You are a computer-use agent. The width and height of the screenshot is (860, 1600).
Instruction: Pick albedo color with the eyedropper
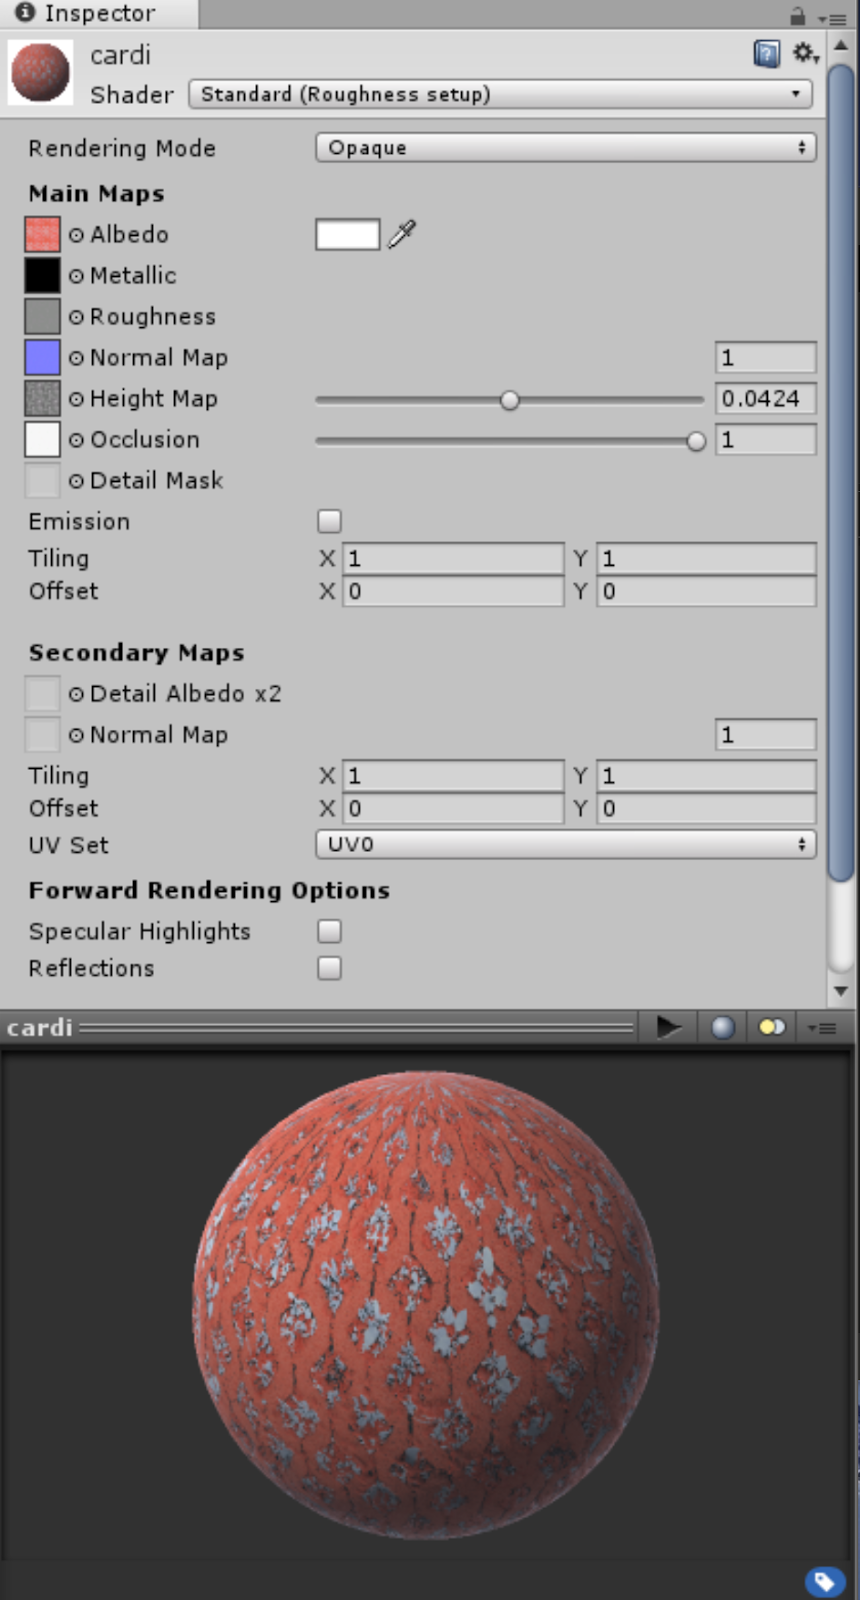click(x=402, y=234)
